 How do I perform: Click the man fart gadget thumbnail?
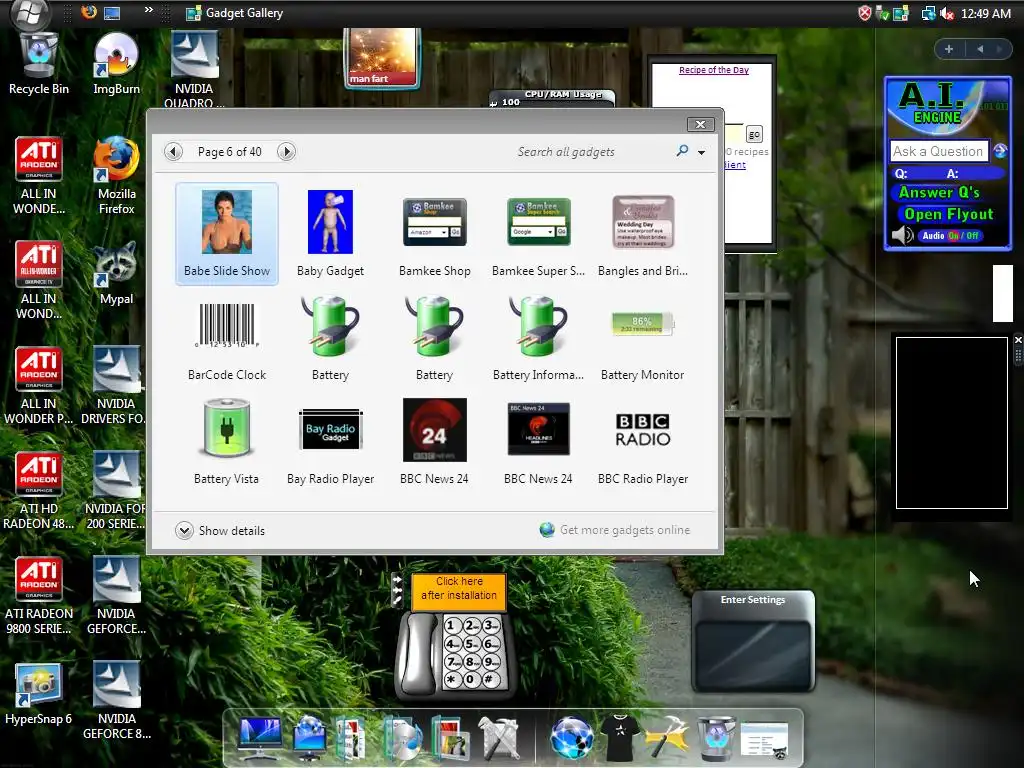tap(382, 57)
